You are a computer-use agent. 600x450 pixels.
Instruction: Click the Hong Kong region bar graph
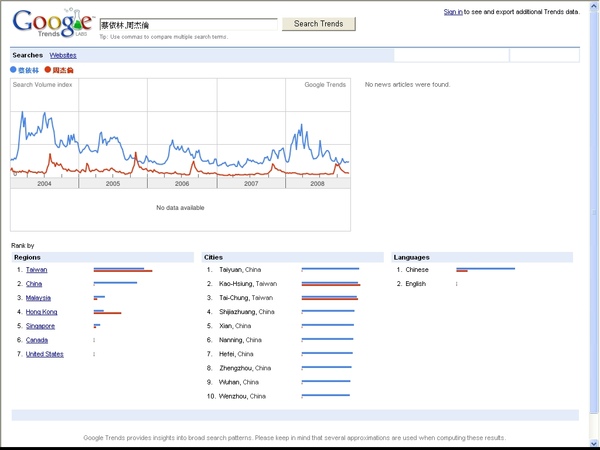coord(108,312)
